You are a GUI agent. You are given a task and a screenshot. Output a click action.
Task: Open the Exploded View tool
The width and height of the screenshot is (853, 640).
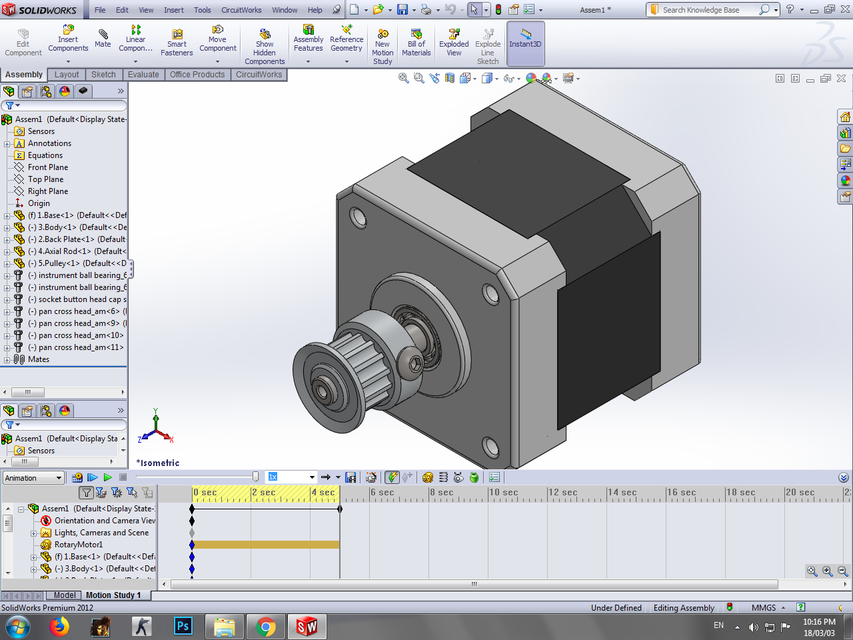(453, 41)
